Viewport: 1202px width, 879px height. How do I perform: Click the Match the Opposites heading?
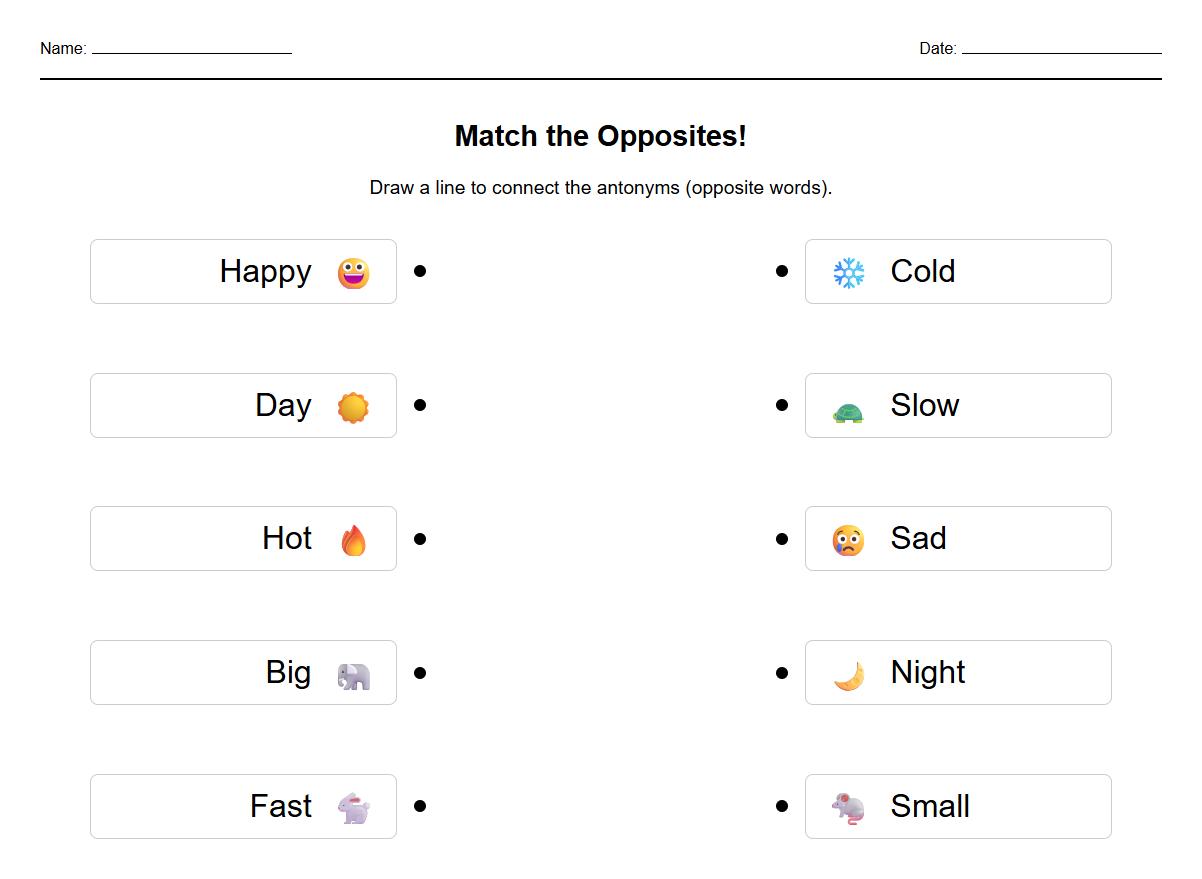point(600,136)
